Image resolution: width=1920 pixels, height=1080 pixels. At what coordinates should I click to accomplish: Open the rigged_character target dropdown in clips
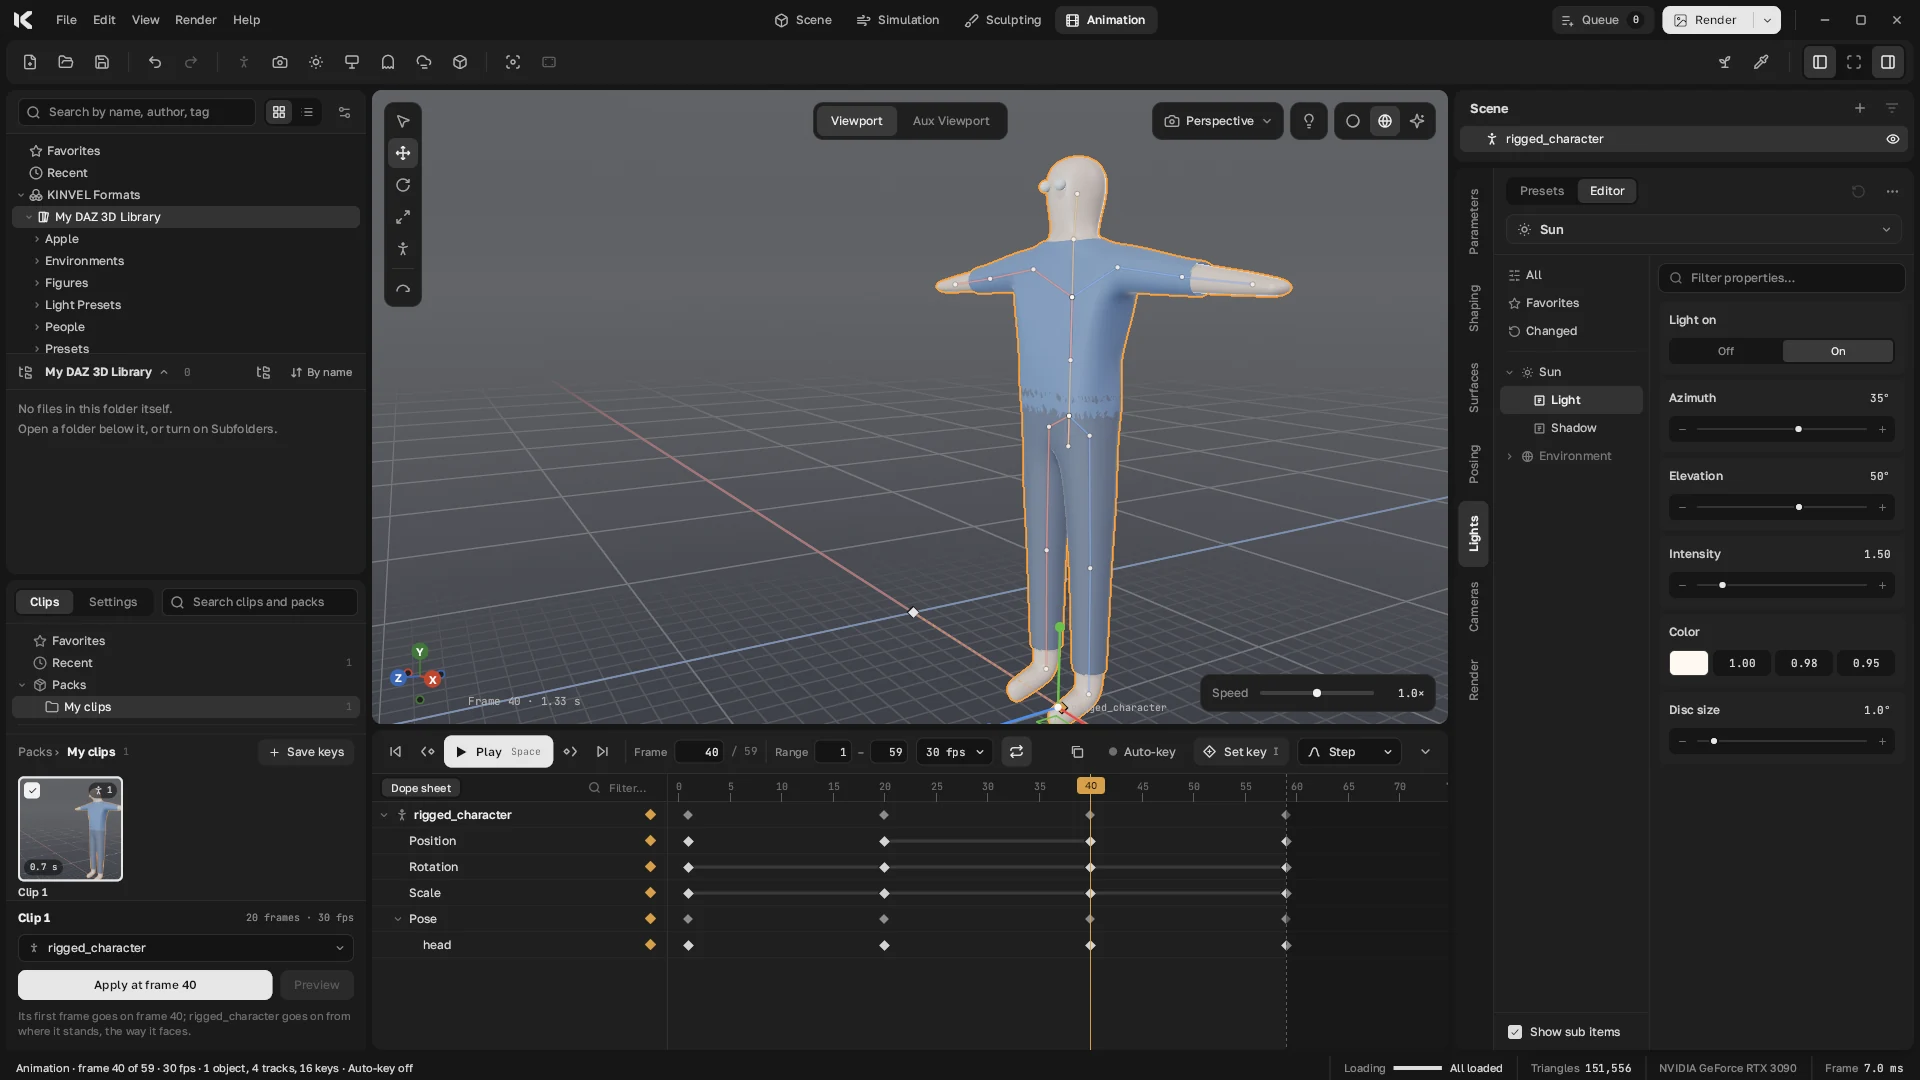click(186, 948)
